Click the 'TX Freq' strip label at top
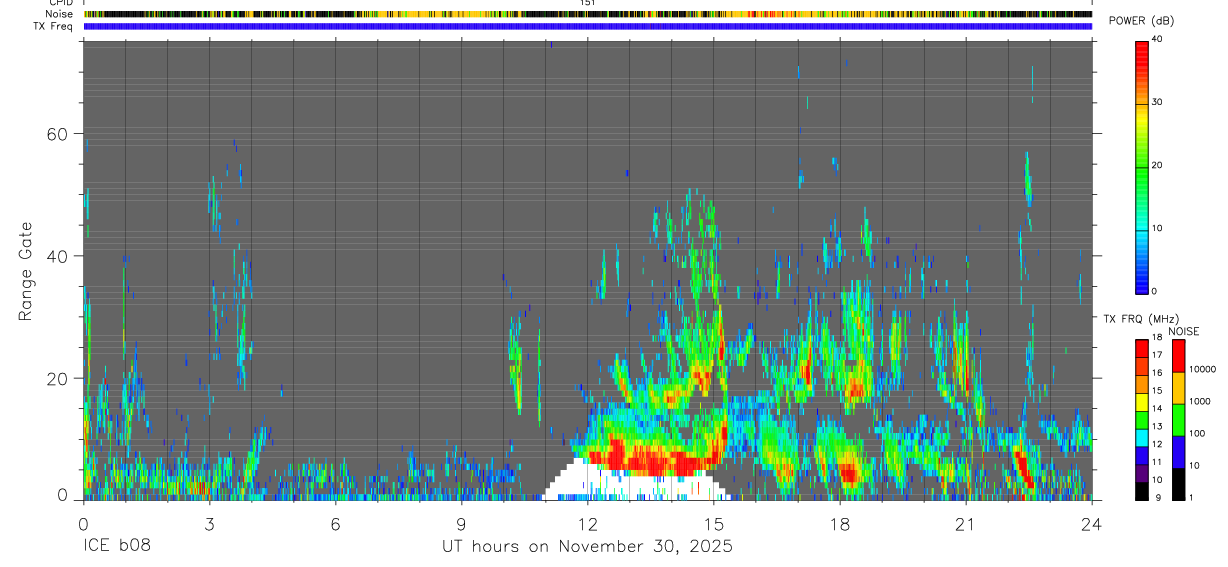 coord(53,26)
